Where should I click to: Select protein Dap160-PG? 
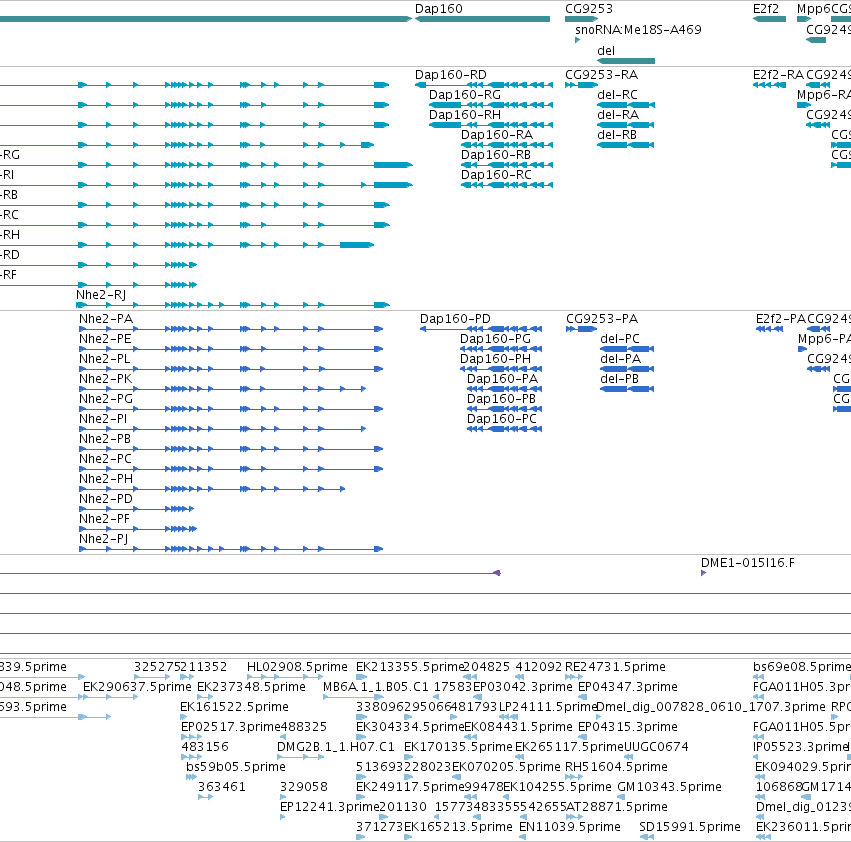[x=496, y=339]
